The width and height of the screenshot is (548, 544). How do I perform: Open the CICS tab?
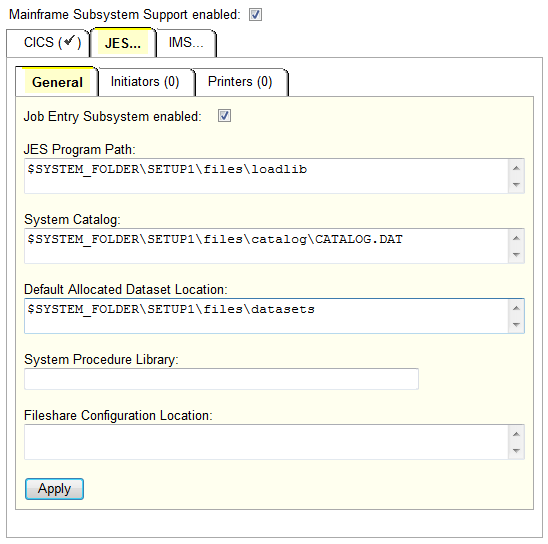pos(48,43)
